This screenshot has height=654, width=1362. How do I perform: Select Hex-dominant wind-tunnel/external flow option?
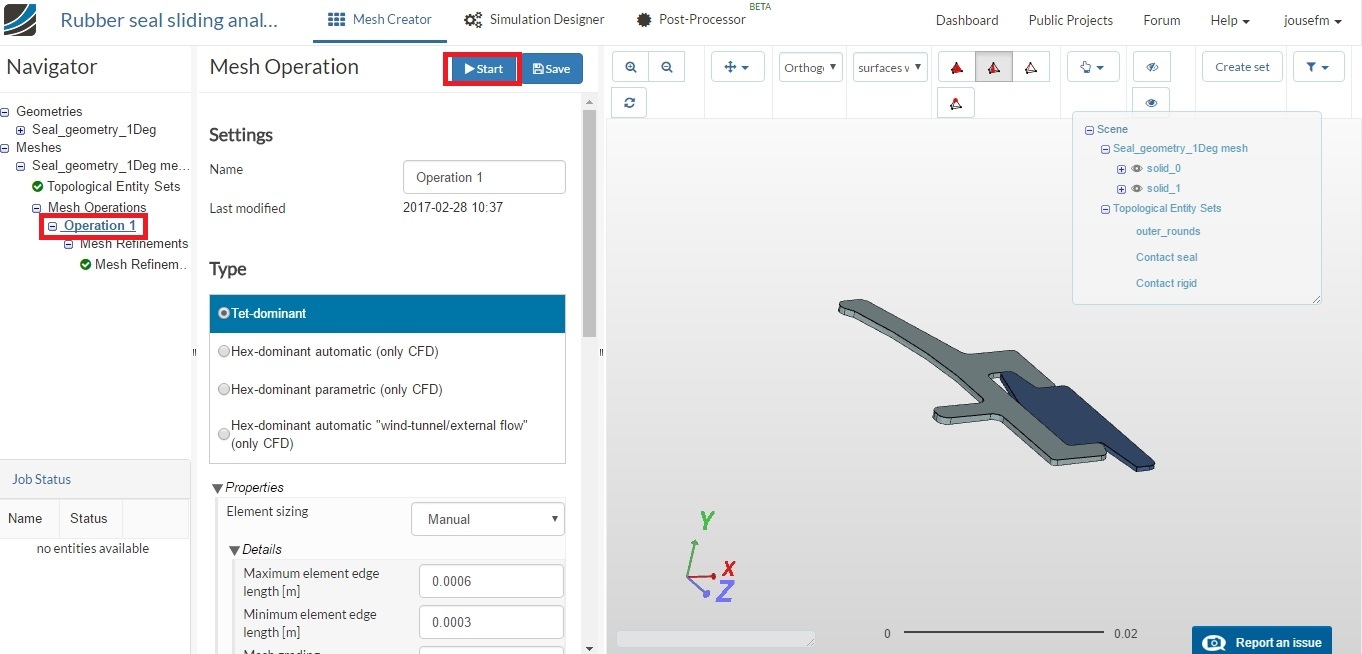(x=387, y=434)
